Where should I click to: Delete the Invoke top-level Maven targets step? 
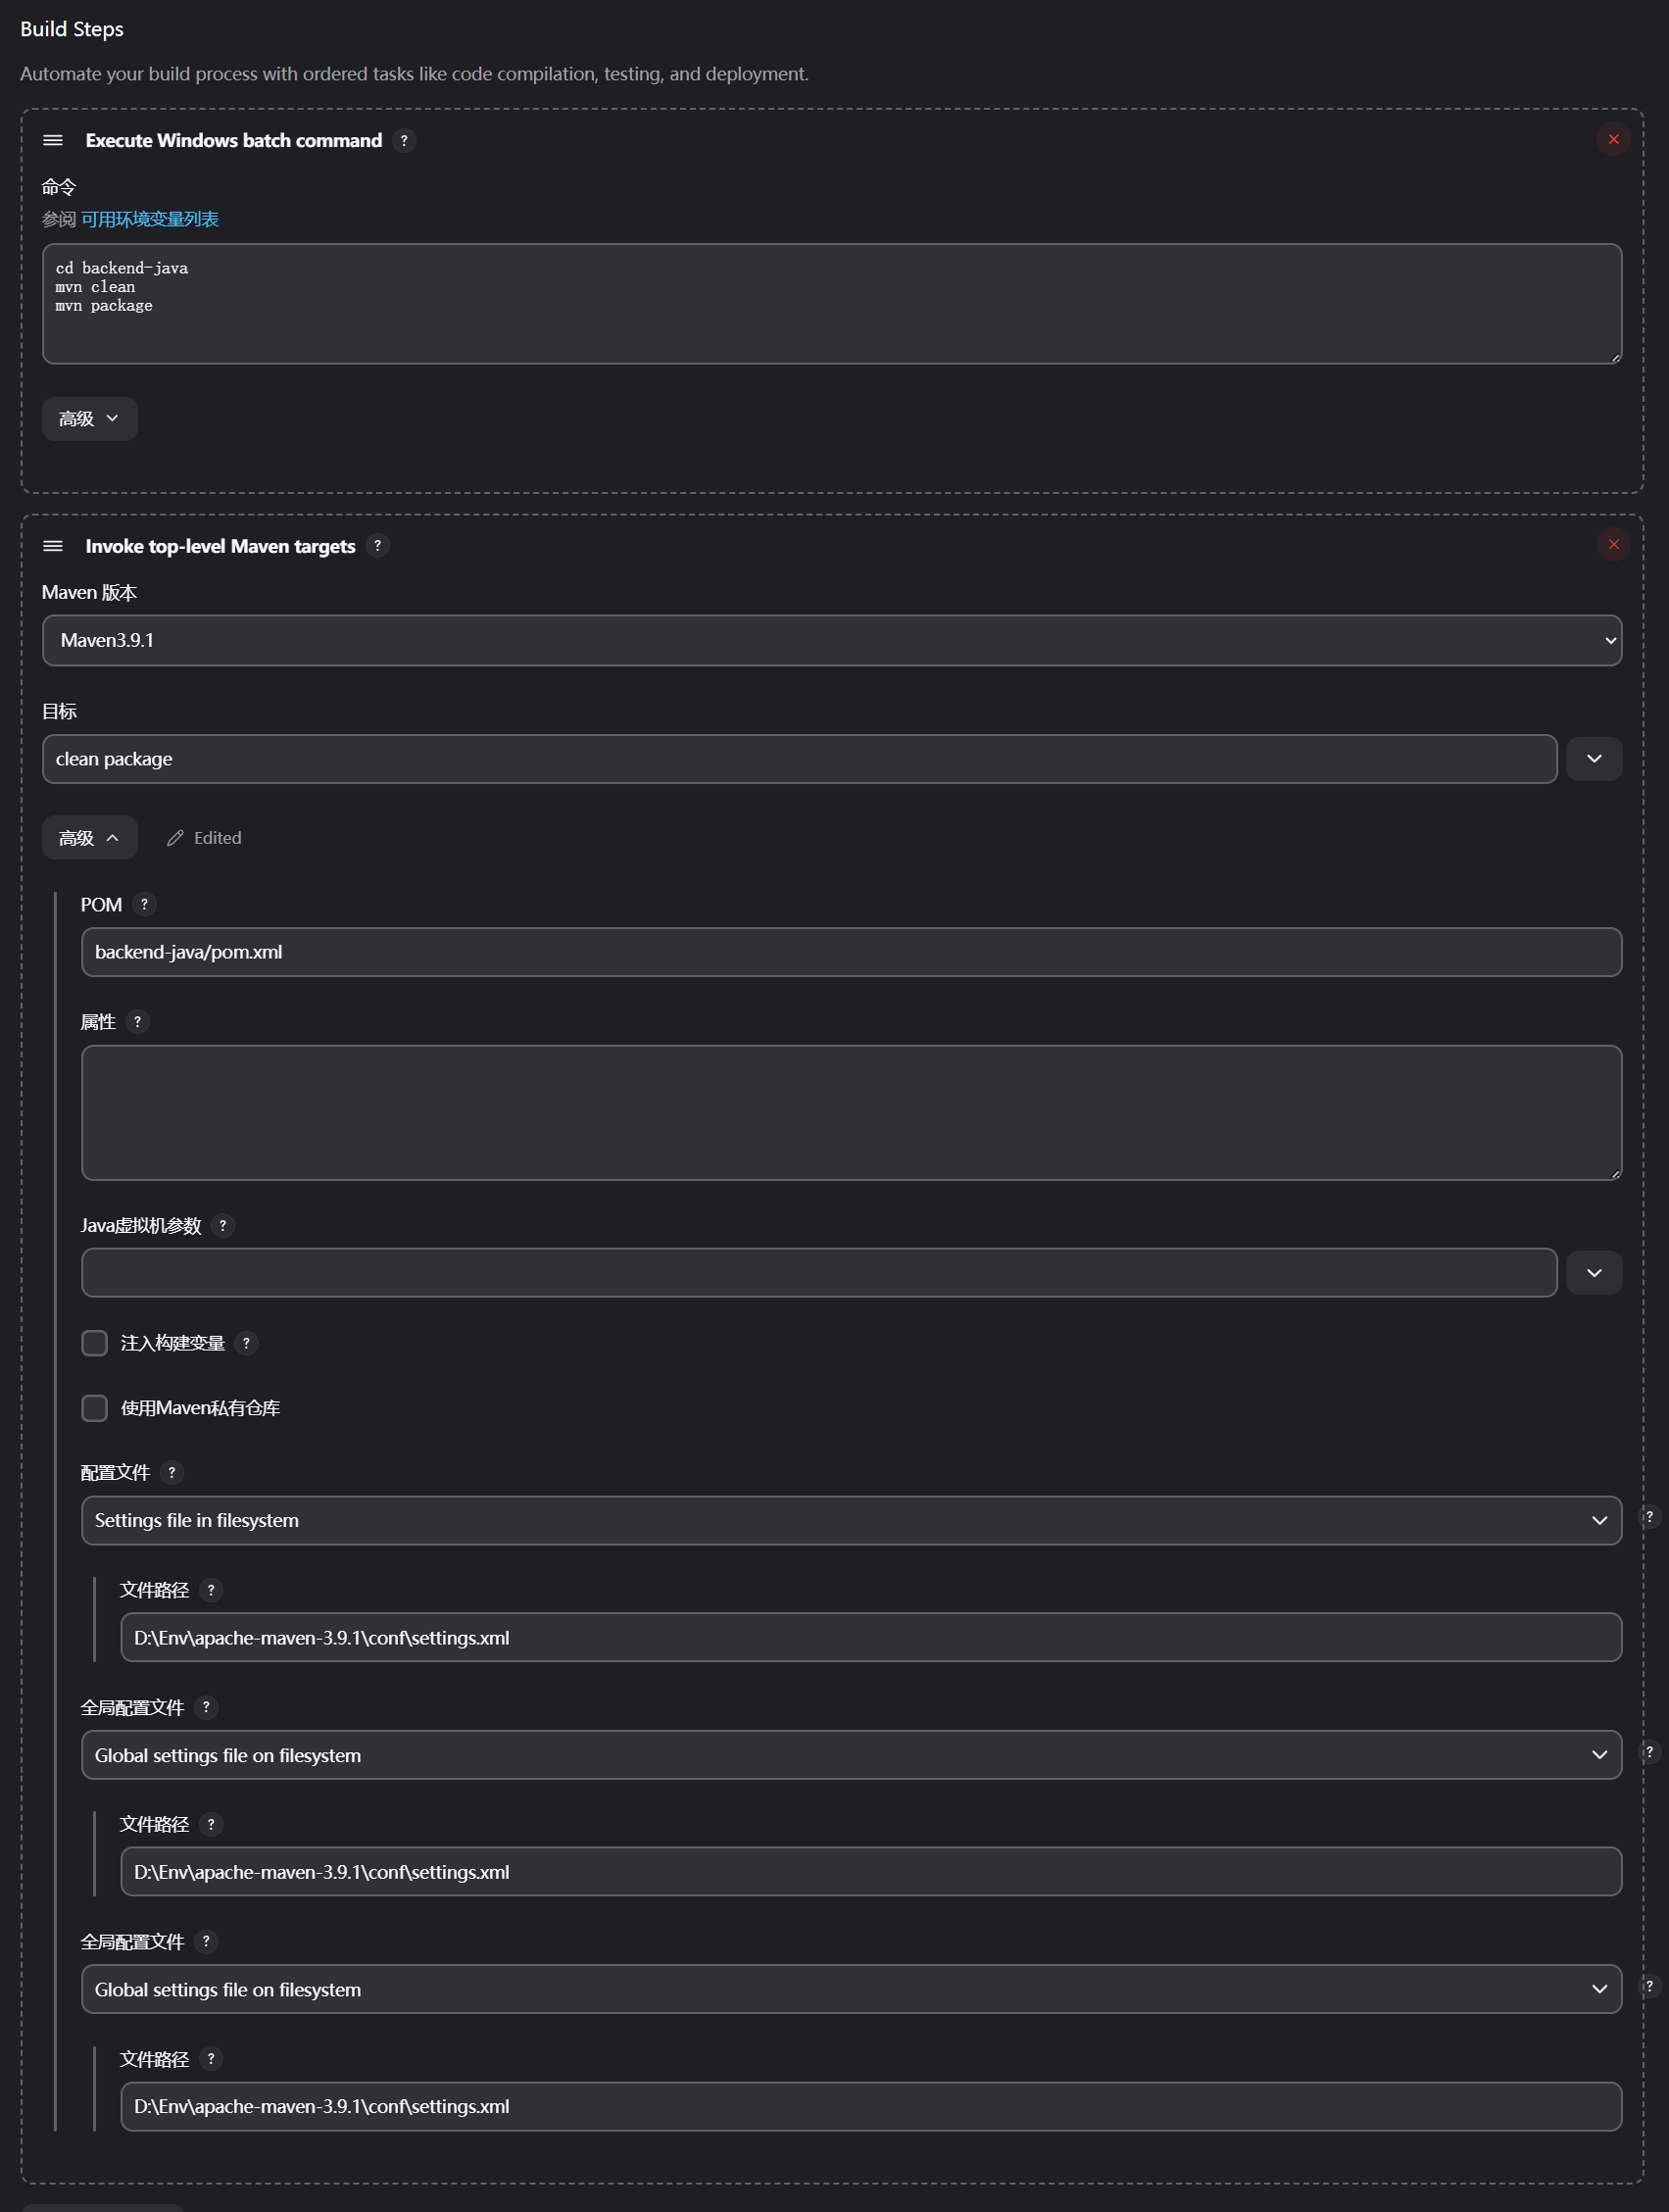click(x=1612, y=545)
